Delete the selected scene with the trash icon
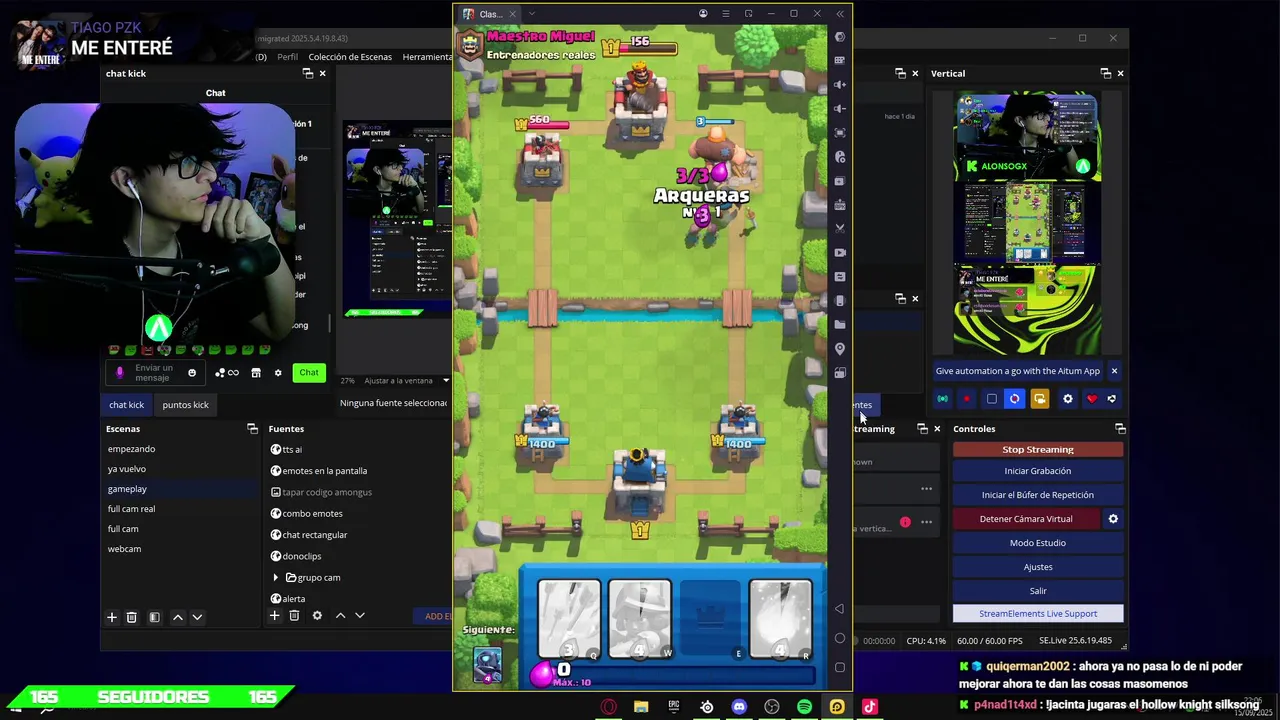The image size is (1280, 720). click(131, 617)
